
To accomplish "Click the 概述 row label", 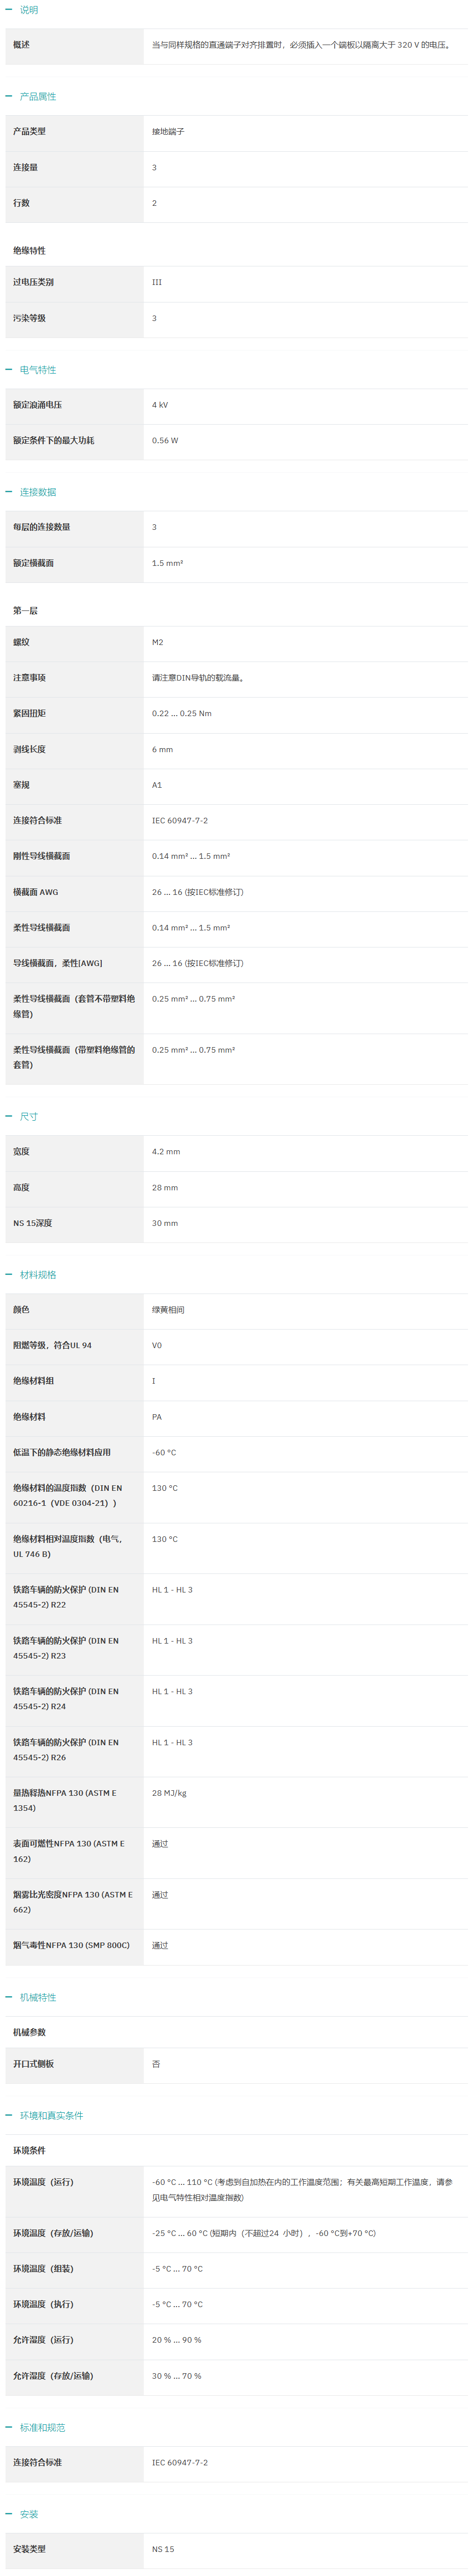I will (x=22, y=45).
